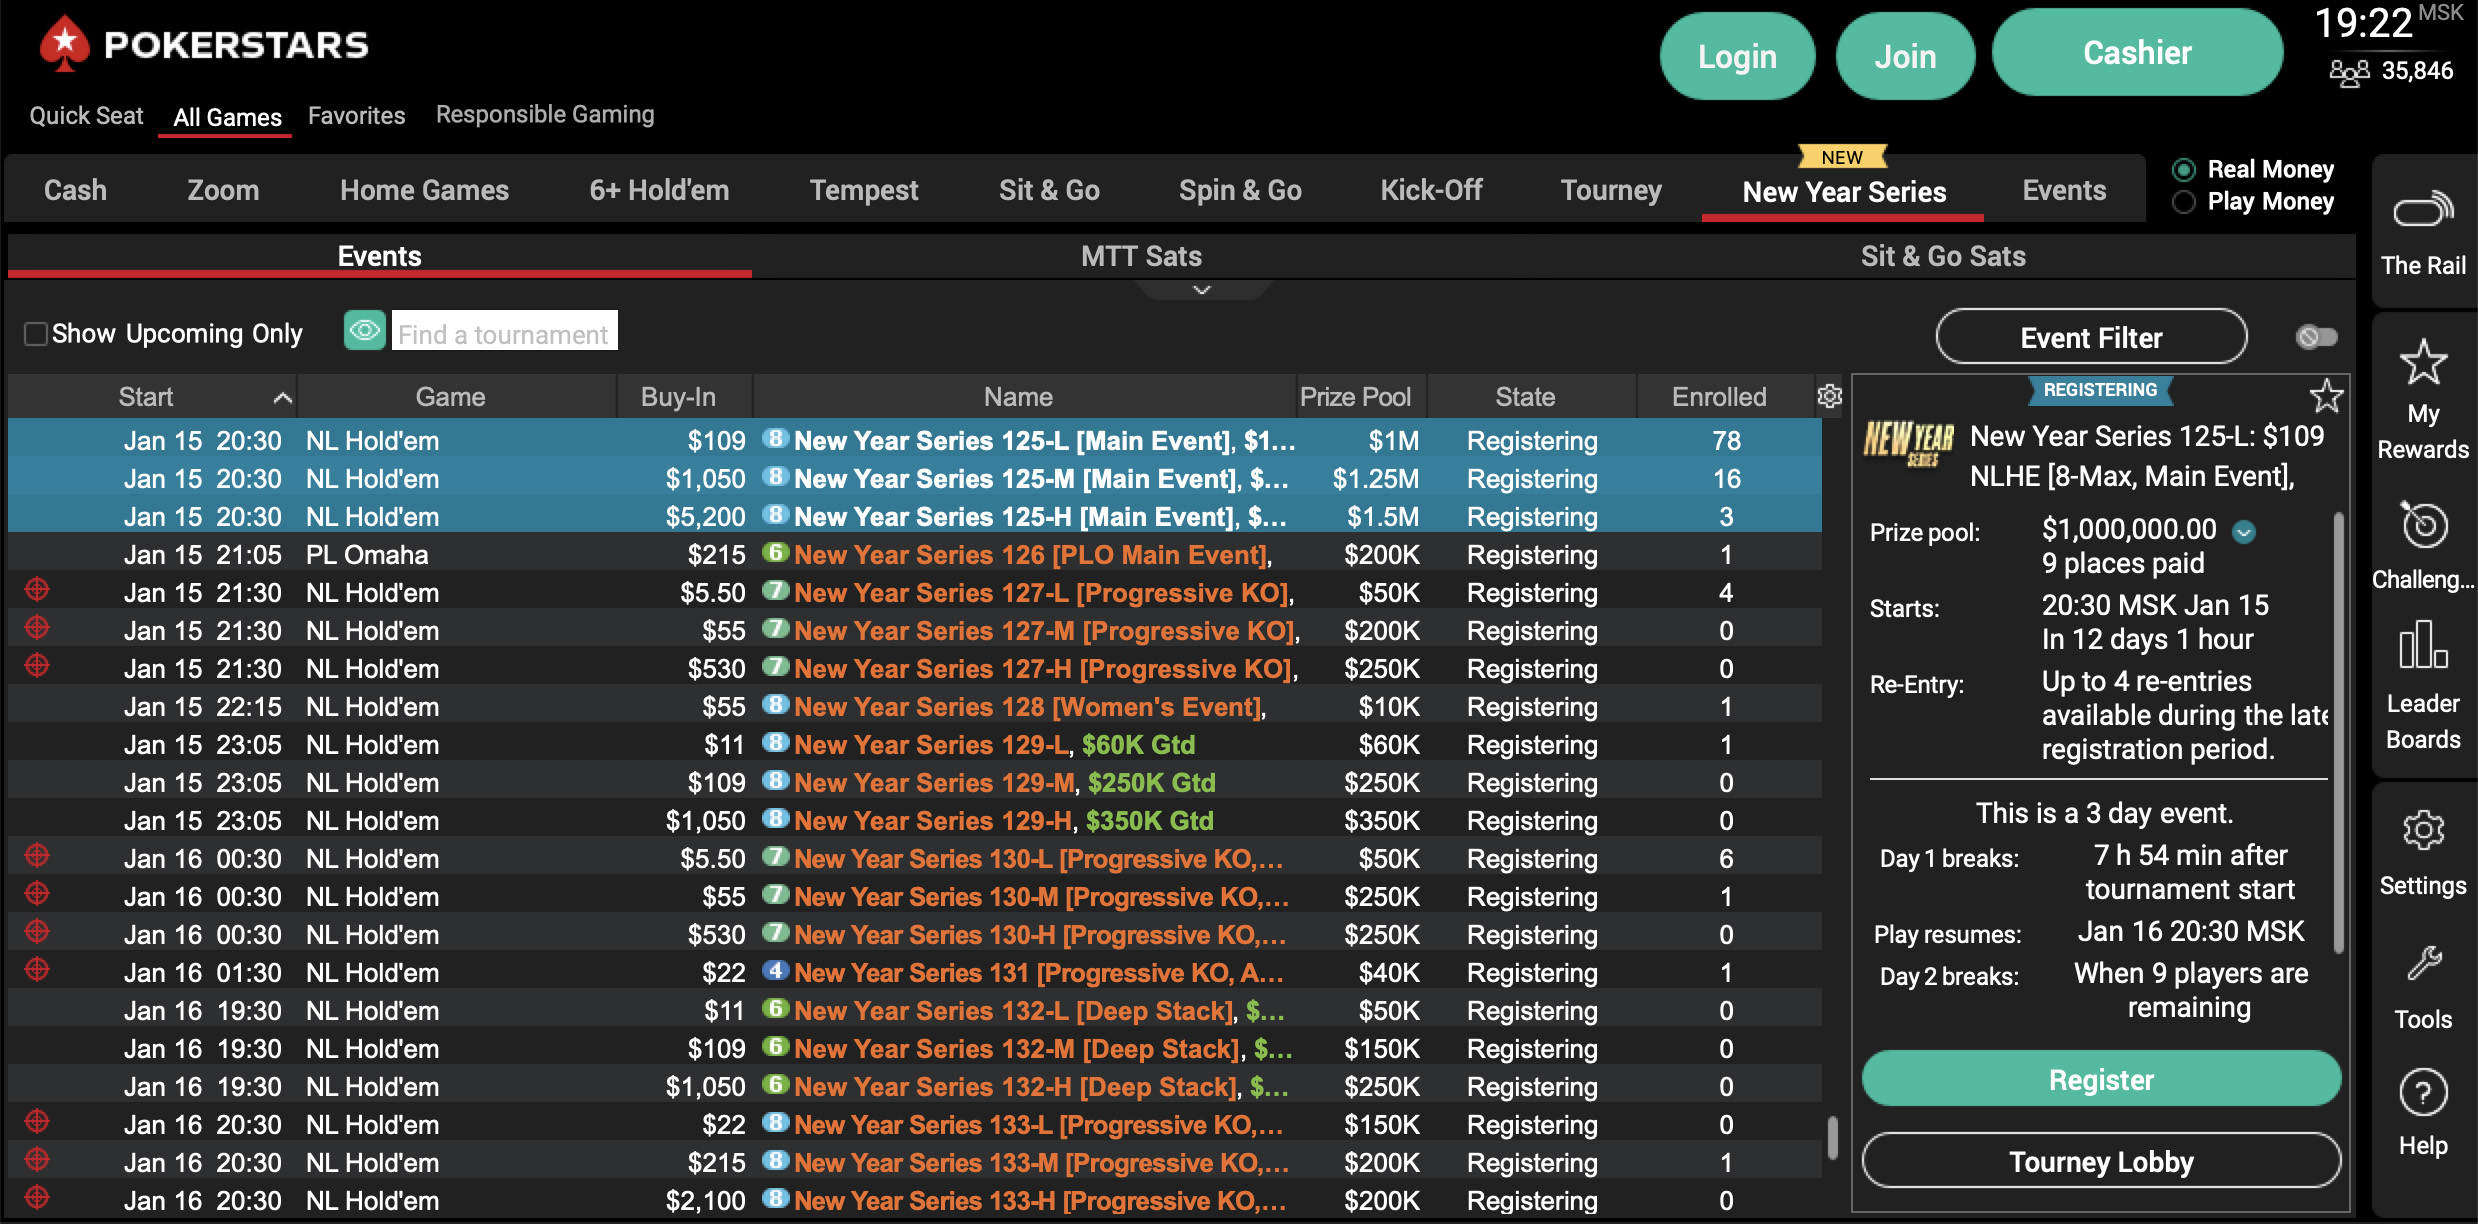The height and width of the screenshot is (1224, 2478).
Task: Click column settings gear beside Enrolled
Action: click(x=1829, y=397)
